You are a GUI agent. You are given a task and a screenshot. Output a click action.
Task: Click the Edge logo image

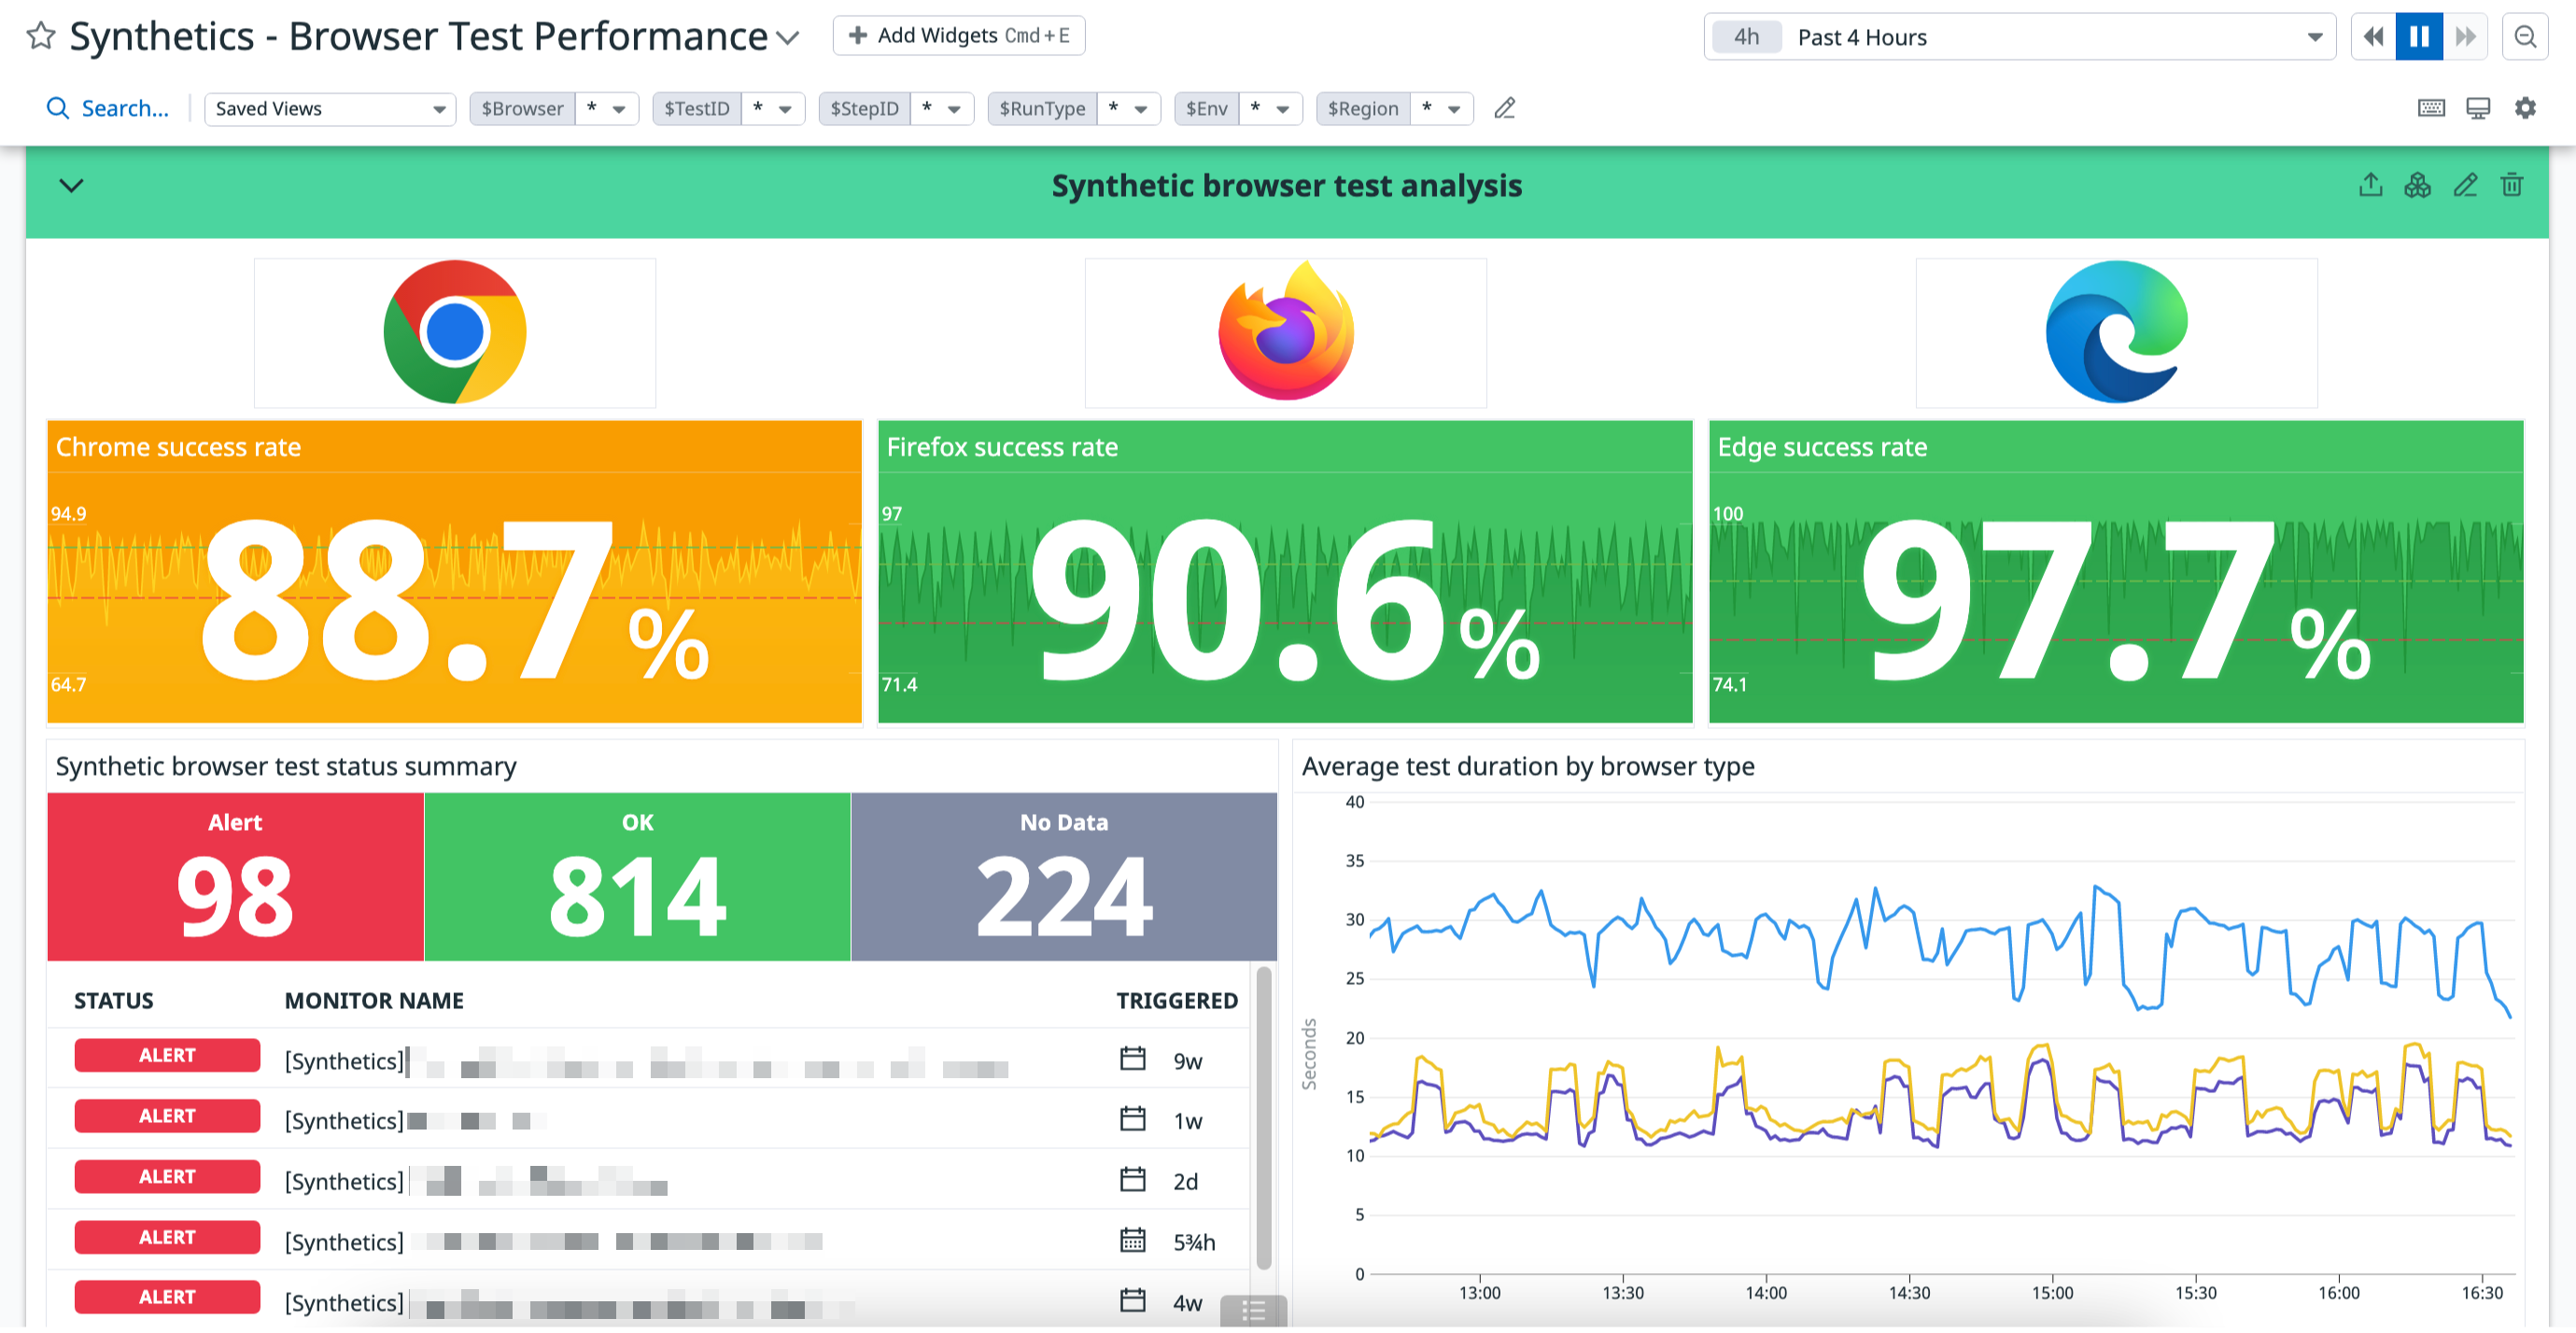tap(2116, 333)
